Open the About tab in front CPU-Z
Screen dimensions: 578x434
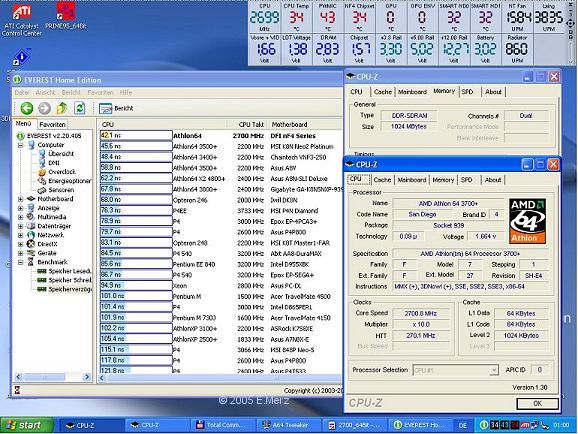493,180
